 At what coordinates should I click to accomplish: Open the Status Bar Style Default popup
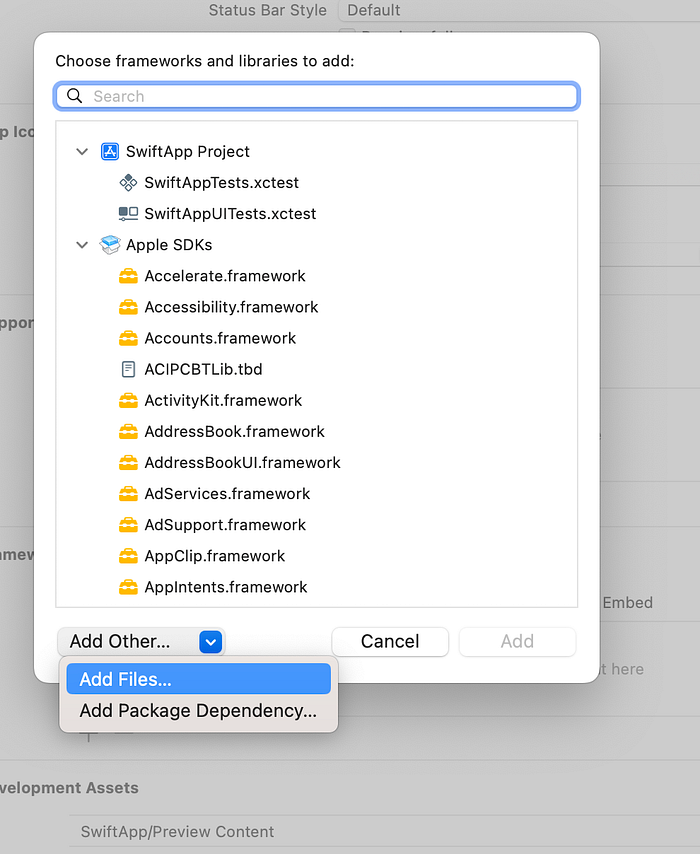click(x=519, y=10)
